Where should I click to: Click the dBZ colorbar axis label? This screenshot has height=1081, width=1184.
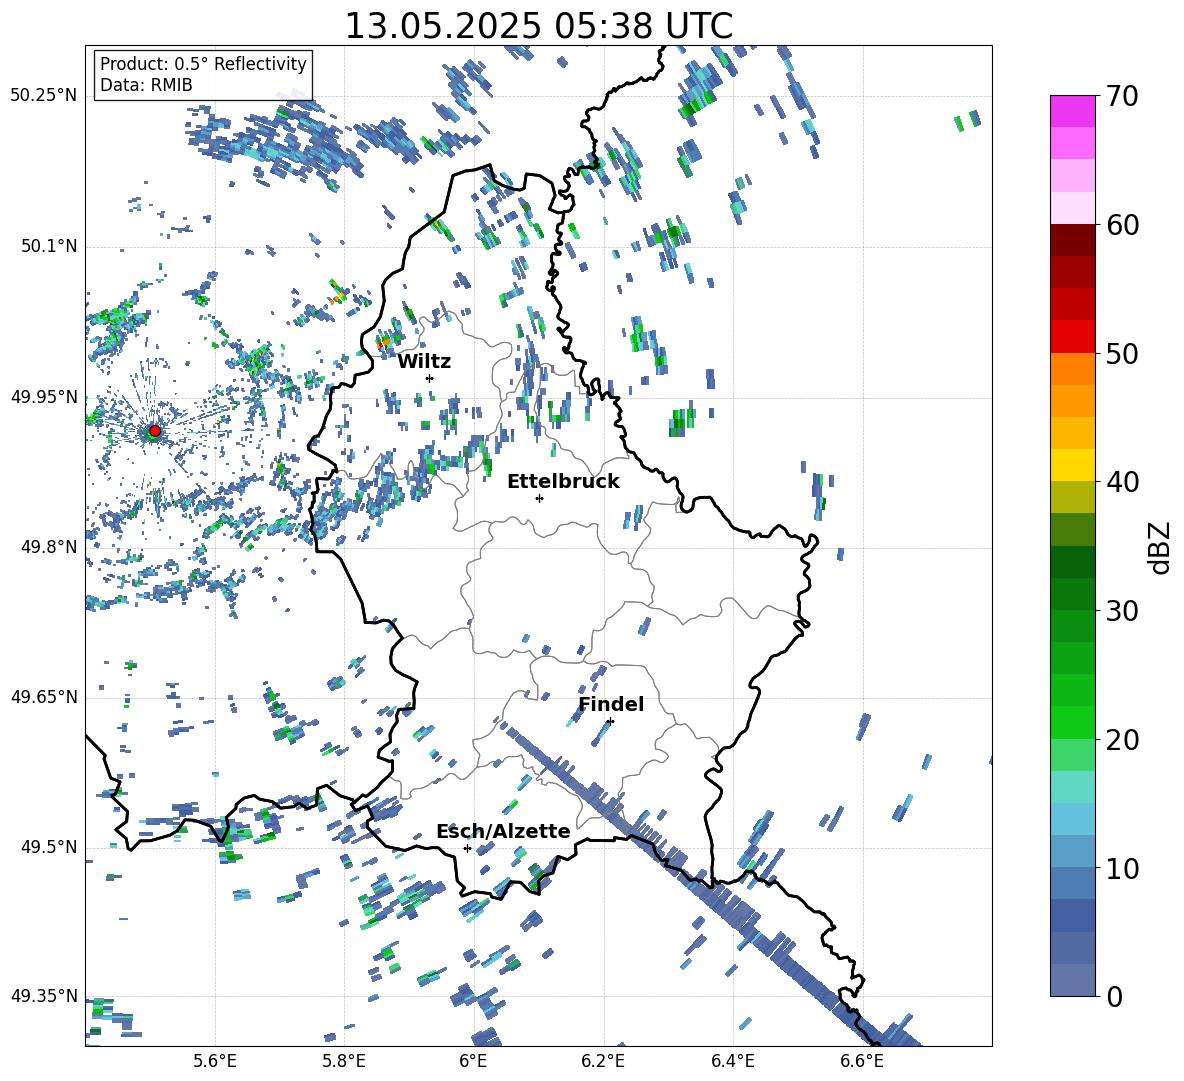pyautogui.click(x=1161, y=547)
